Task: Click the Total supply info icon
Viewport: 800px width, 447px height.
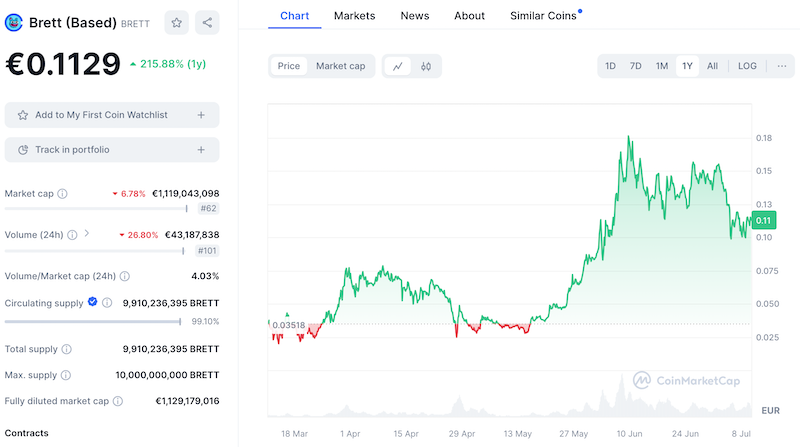Action: coord(66,349)
